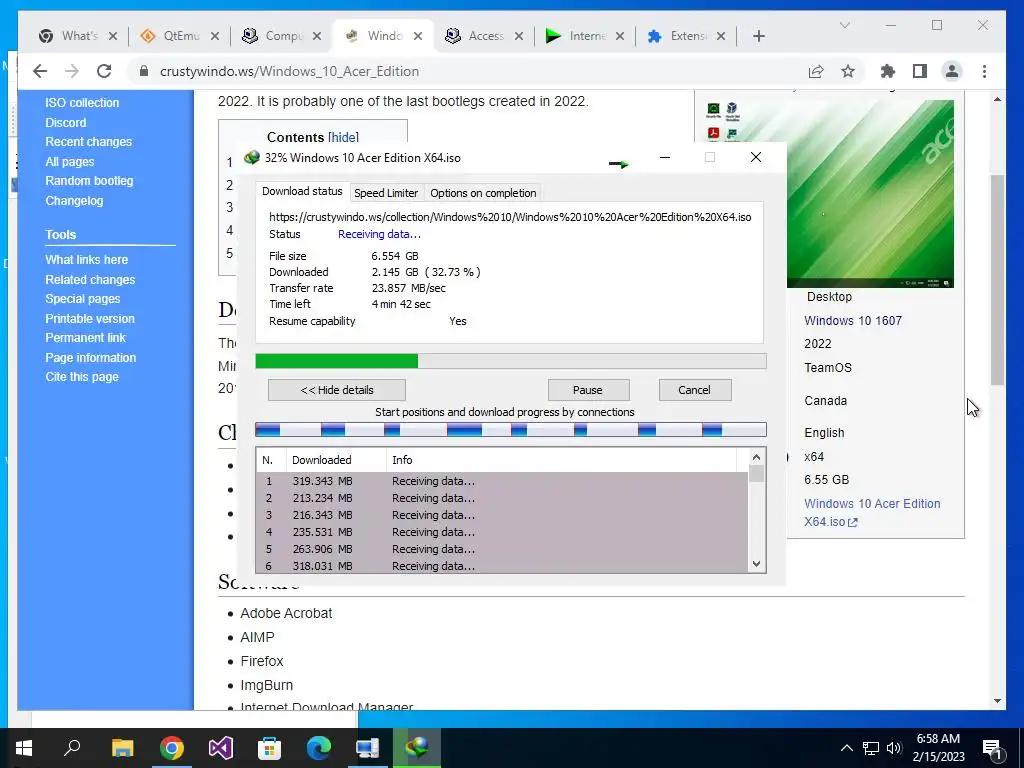Click the Acer desktop screenshot thumbnail
1024x768 pixels.
tap(870, 193)
